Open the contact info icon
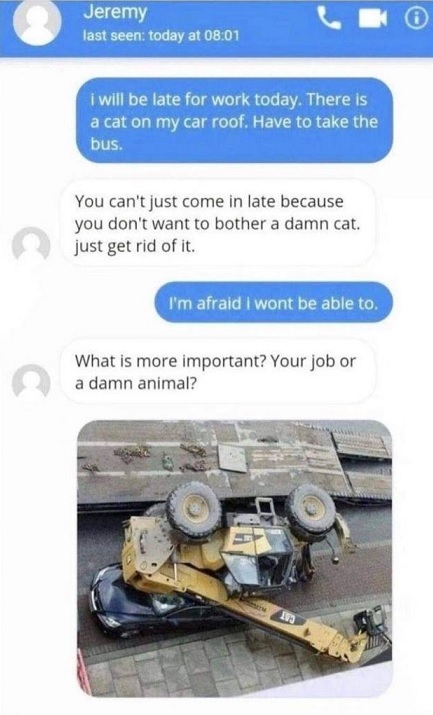This screenshot has height=715, width=433. pos(415,19)
